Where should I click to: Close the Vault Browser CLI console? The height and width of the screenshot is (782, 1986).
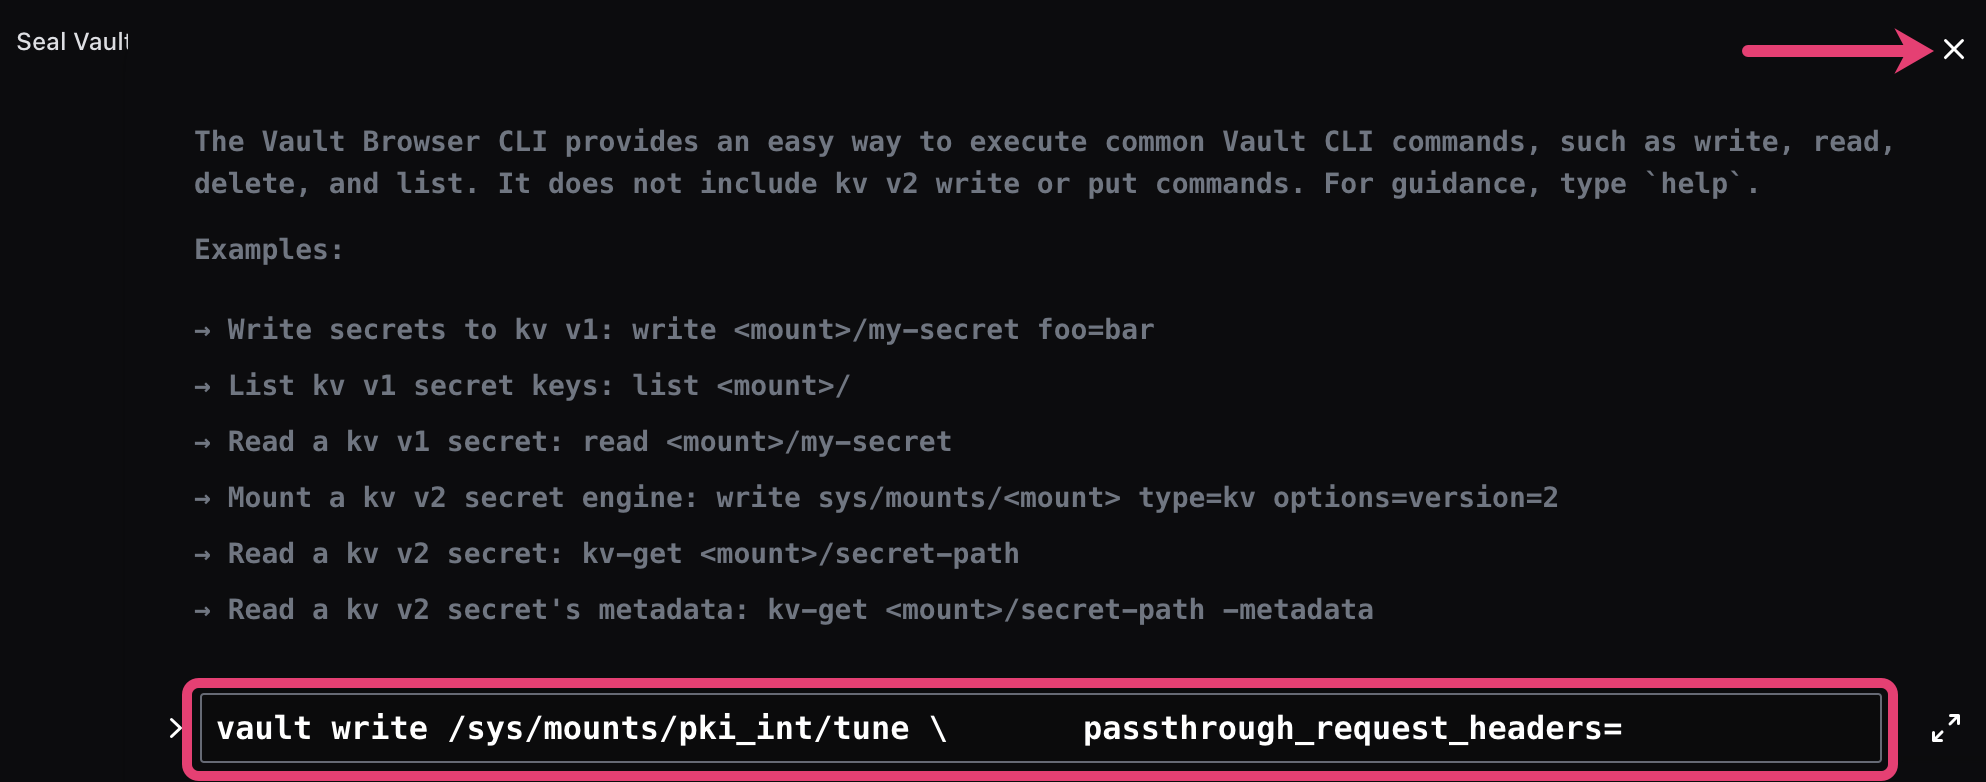[1954, 49]
